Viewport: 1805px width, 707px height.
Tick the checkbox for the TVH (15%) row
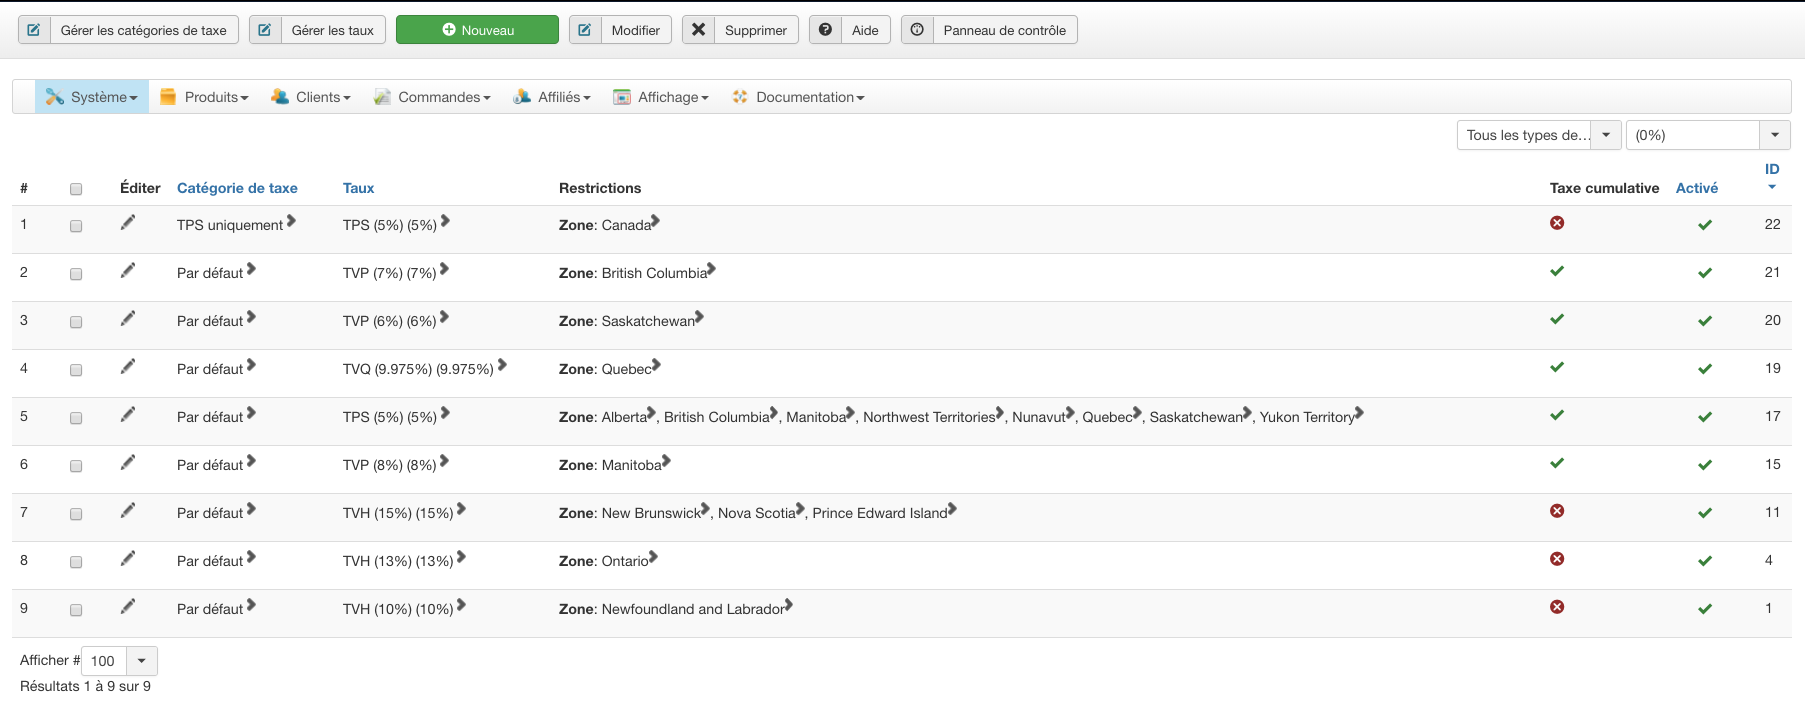(x=76, y=514)
